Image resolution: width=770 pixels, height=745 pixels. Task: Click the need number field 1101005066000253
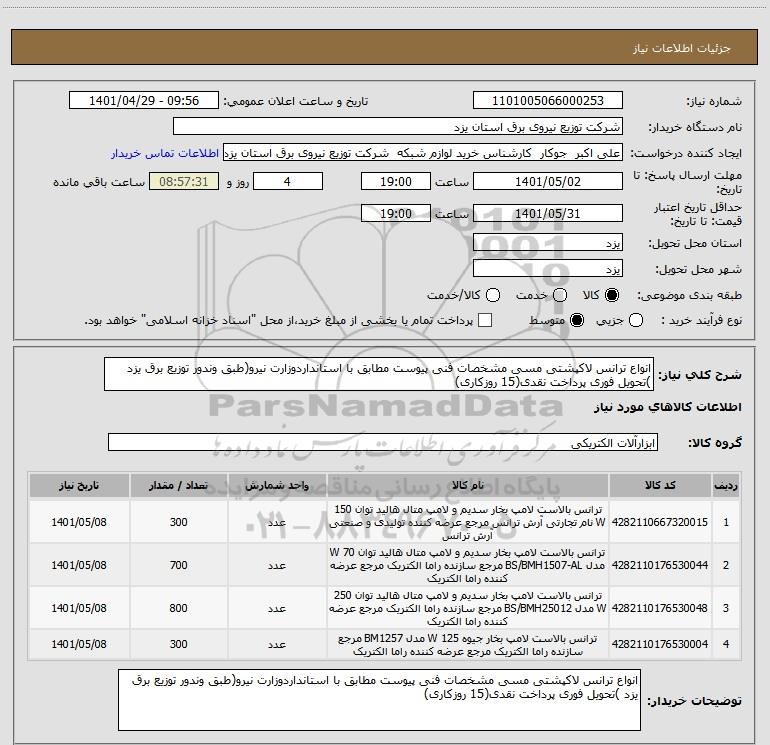click(548, 100)
